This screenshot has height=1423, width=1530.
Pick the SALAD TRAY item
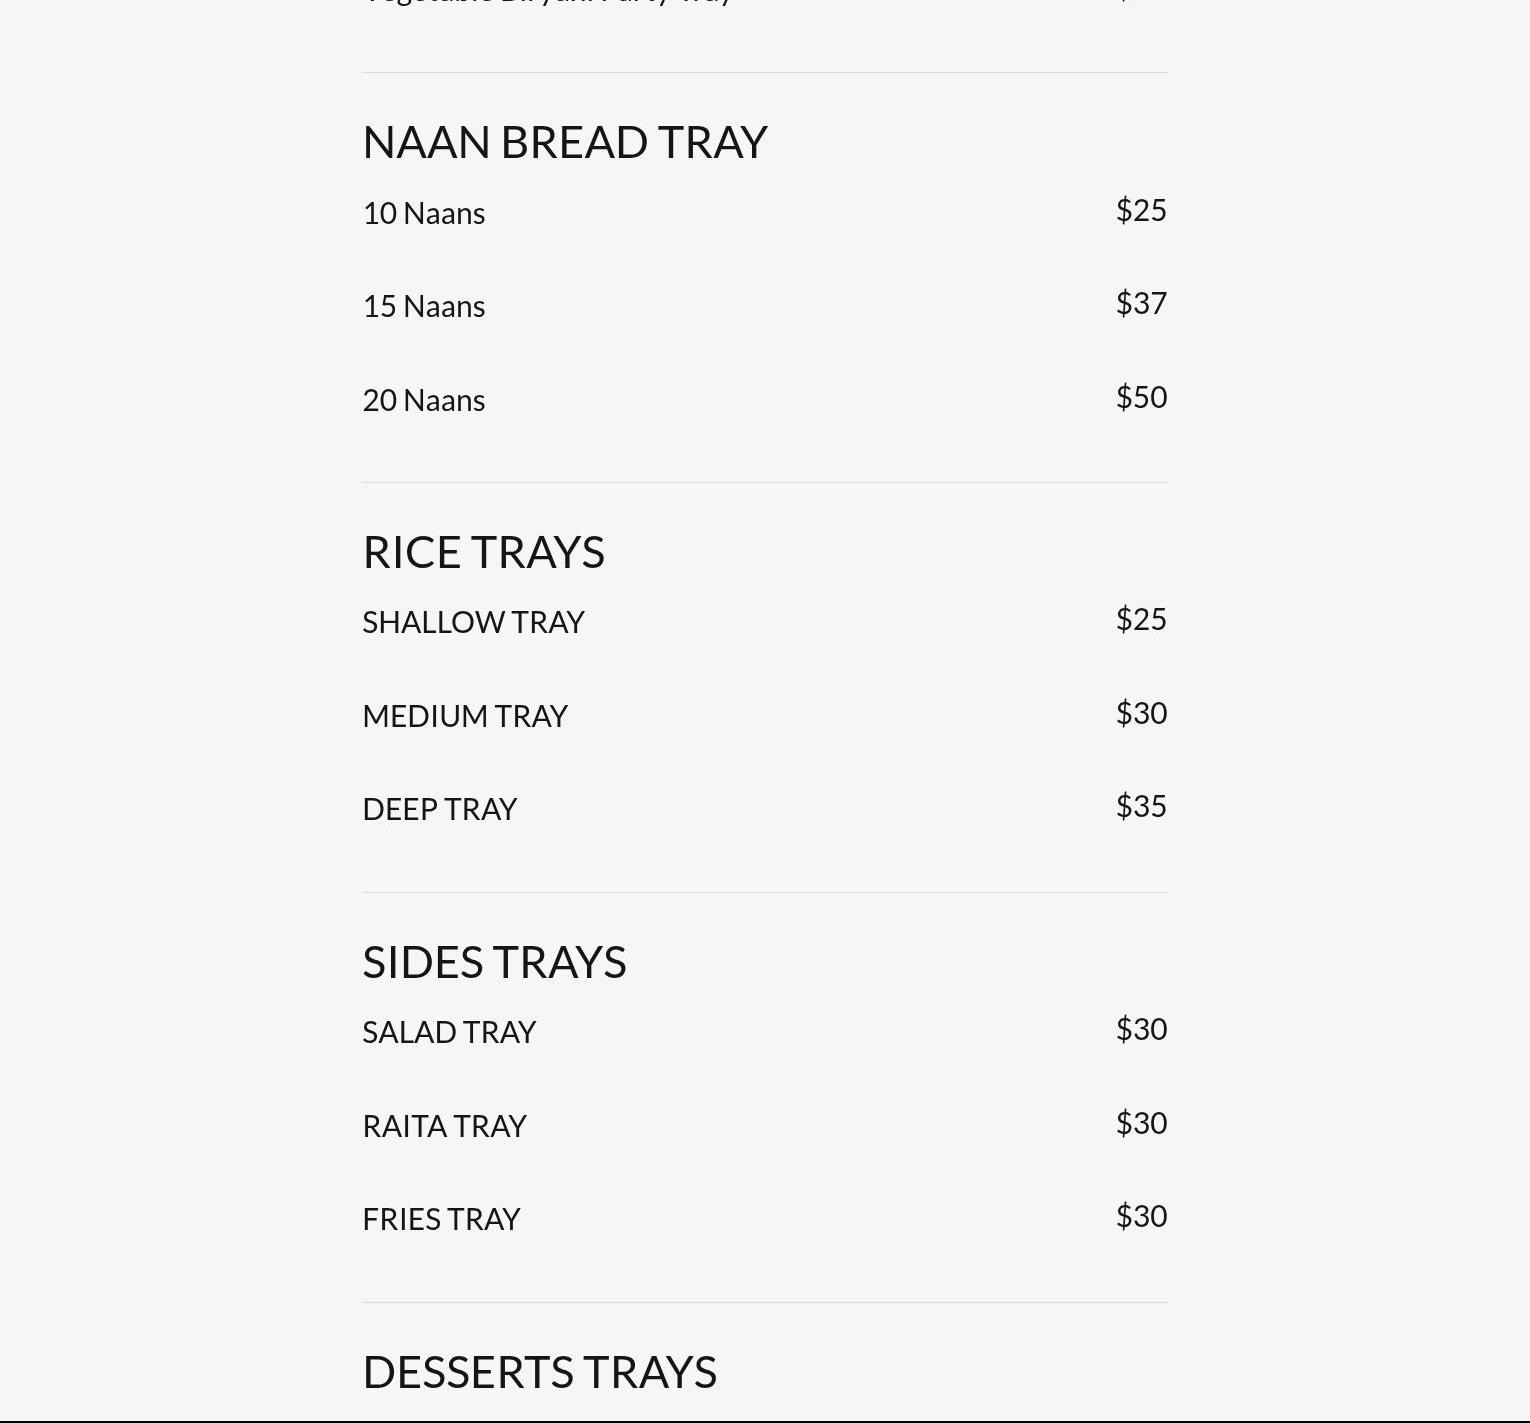449,1032
